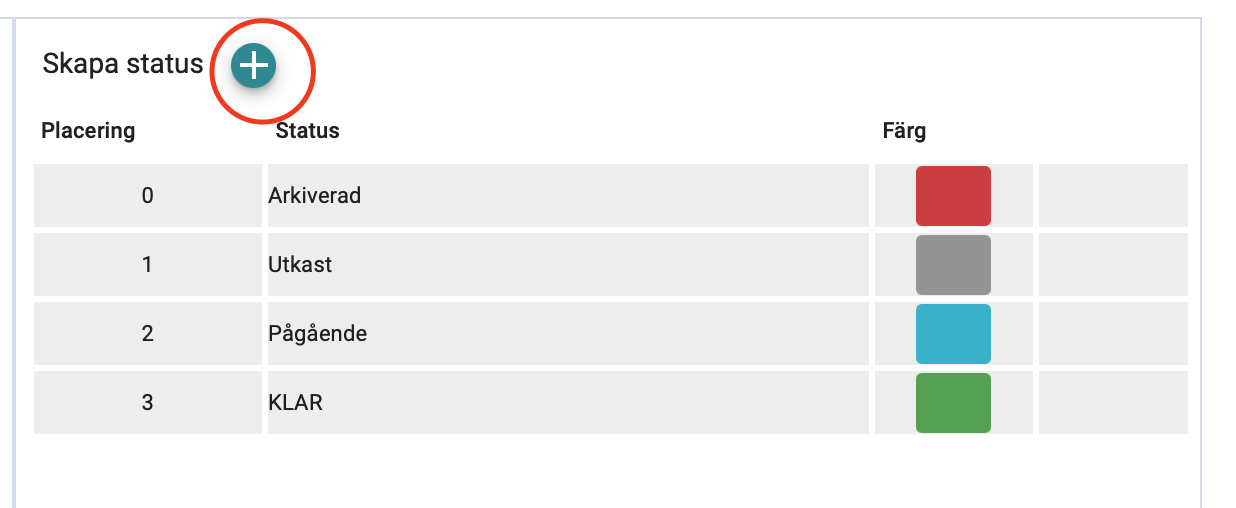Click the empty cell at end of Pågående row

click(x=1113, y=334)
